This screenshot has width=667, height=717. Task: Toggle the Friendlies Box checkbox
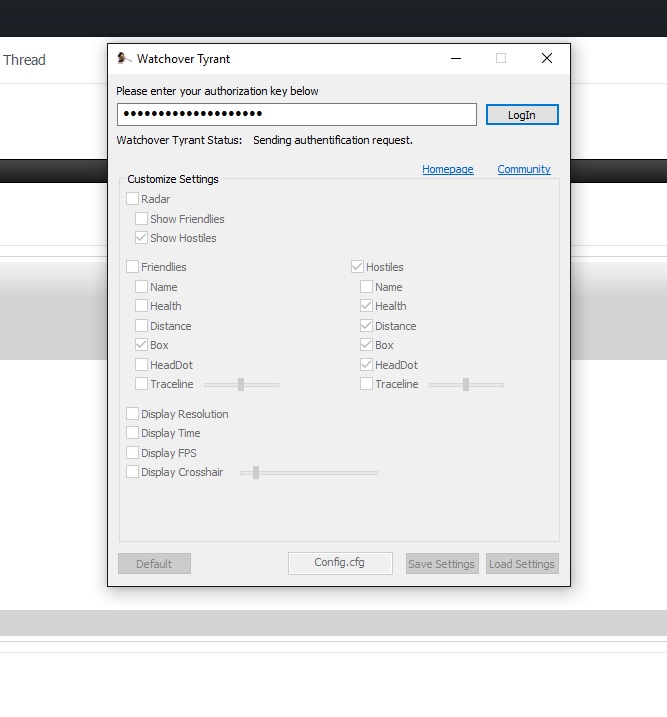[142, 345]
